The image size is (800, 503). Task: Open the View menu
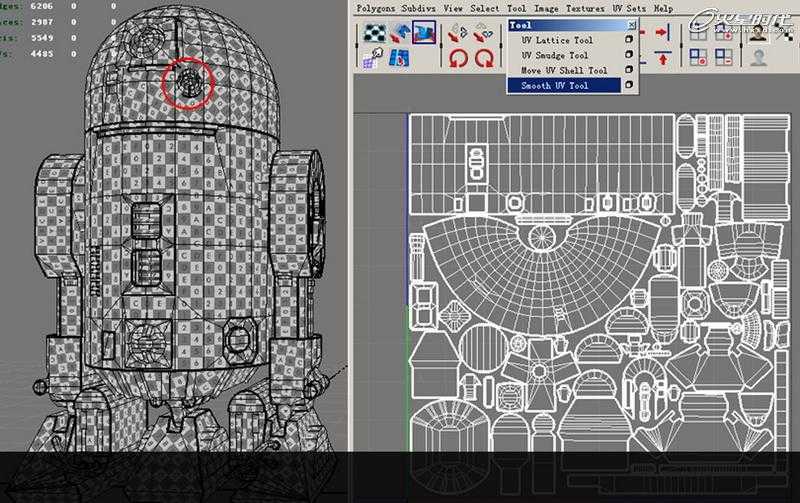pos(453,9)
